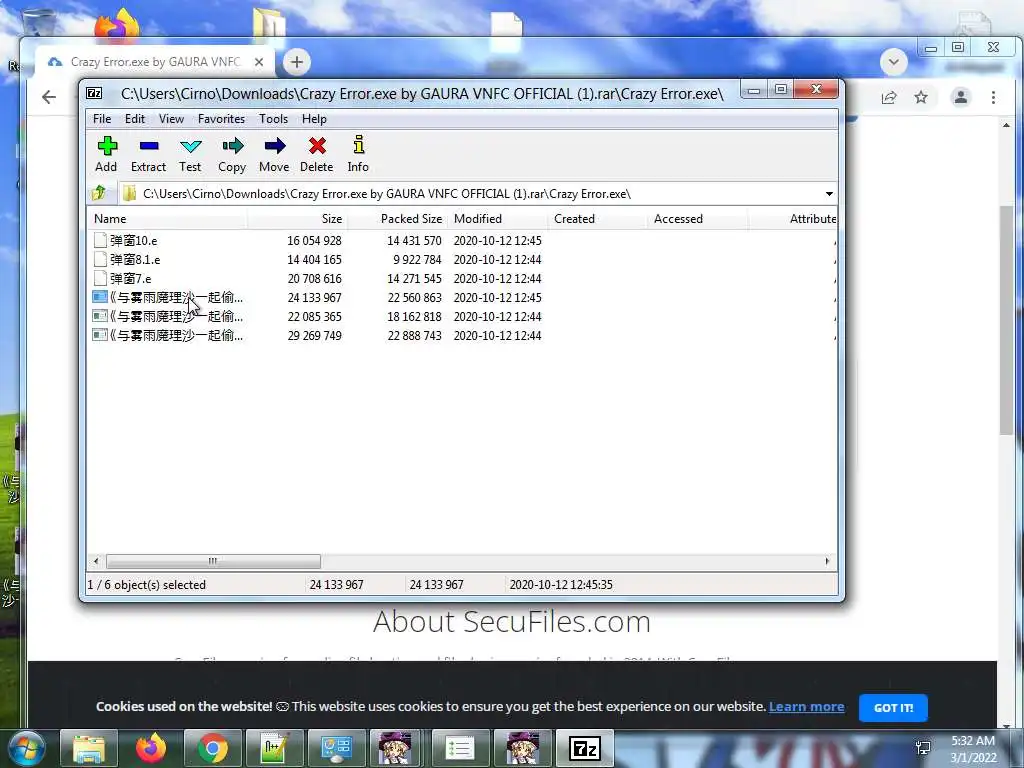Sort by Created column header
The height and width of the screenshot is (768, 1024).
pos(598,219)
